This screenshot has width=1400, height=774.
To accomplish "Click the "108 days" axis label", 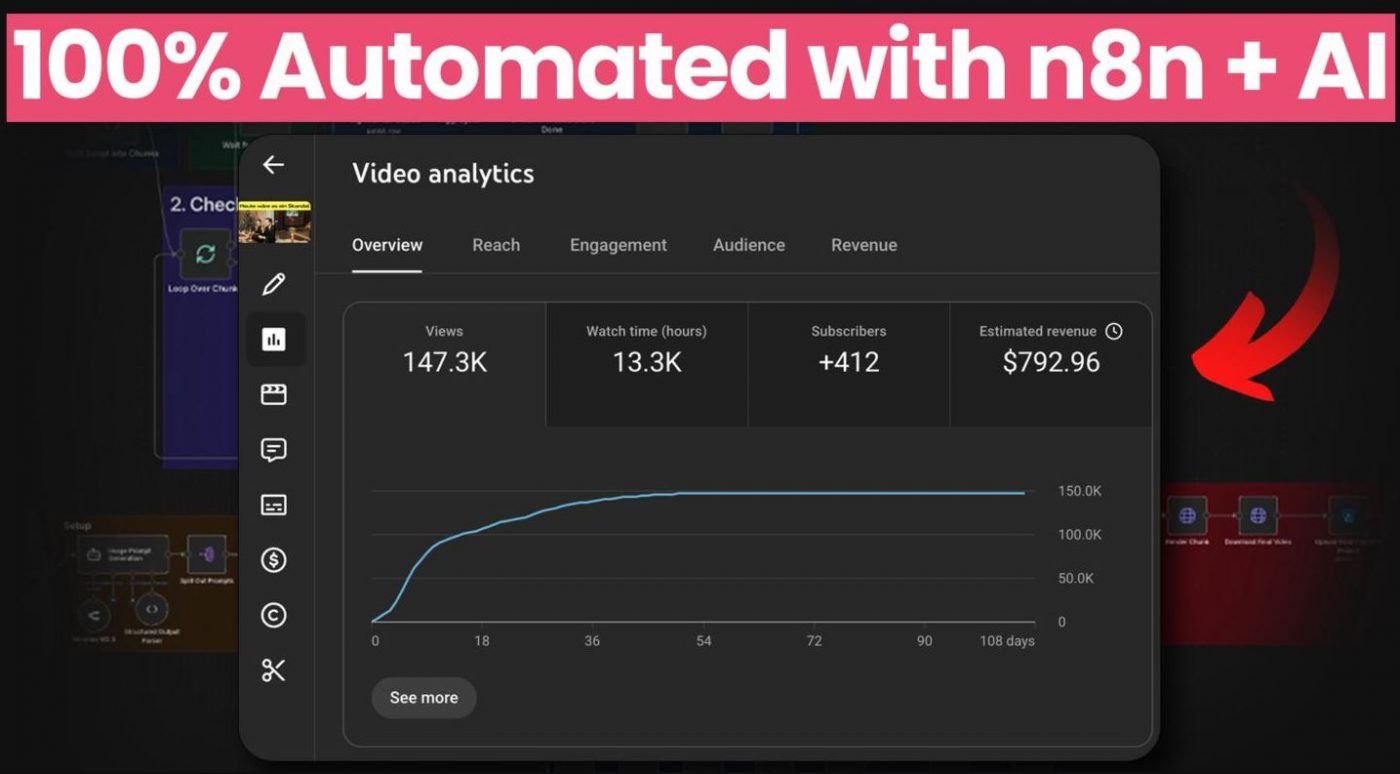I will 1007,641.
